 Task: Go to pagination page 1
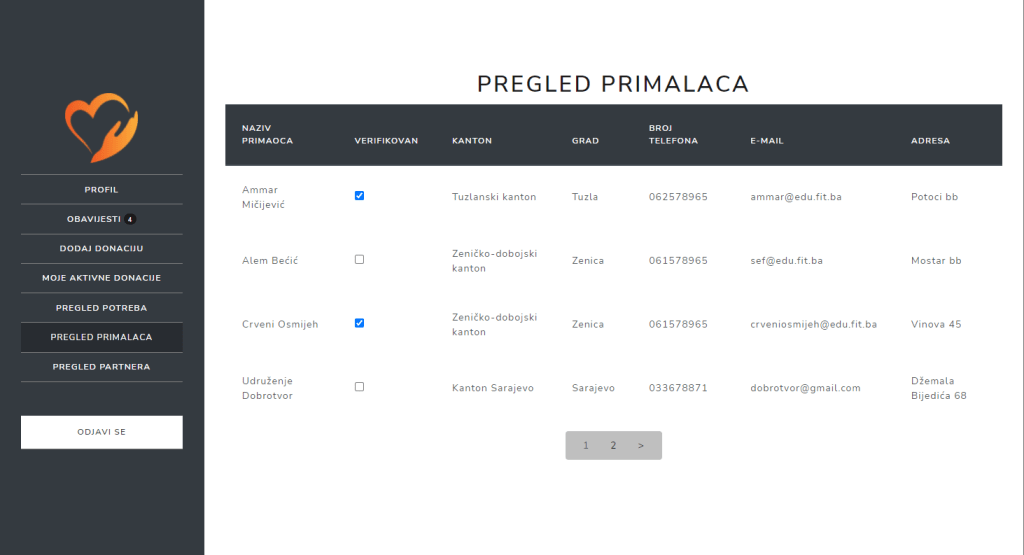586,446
